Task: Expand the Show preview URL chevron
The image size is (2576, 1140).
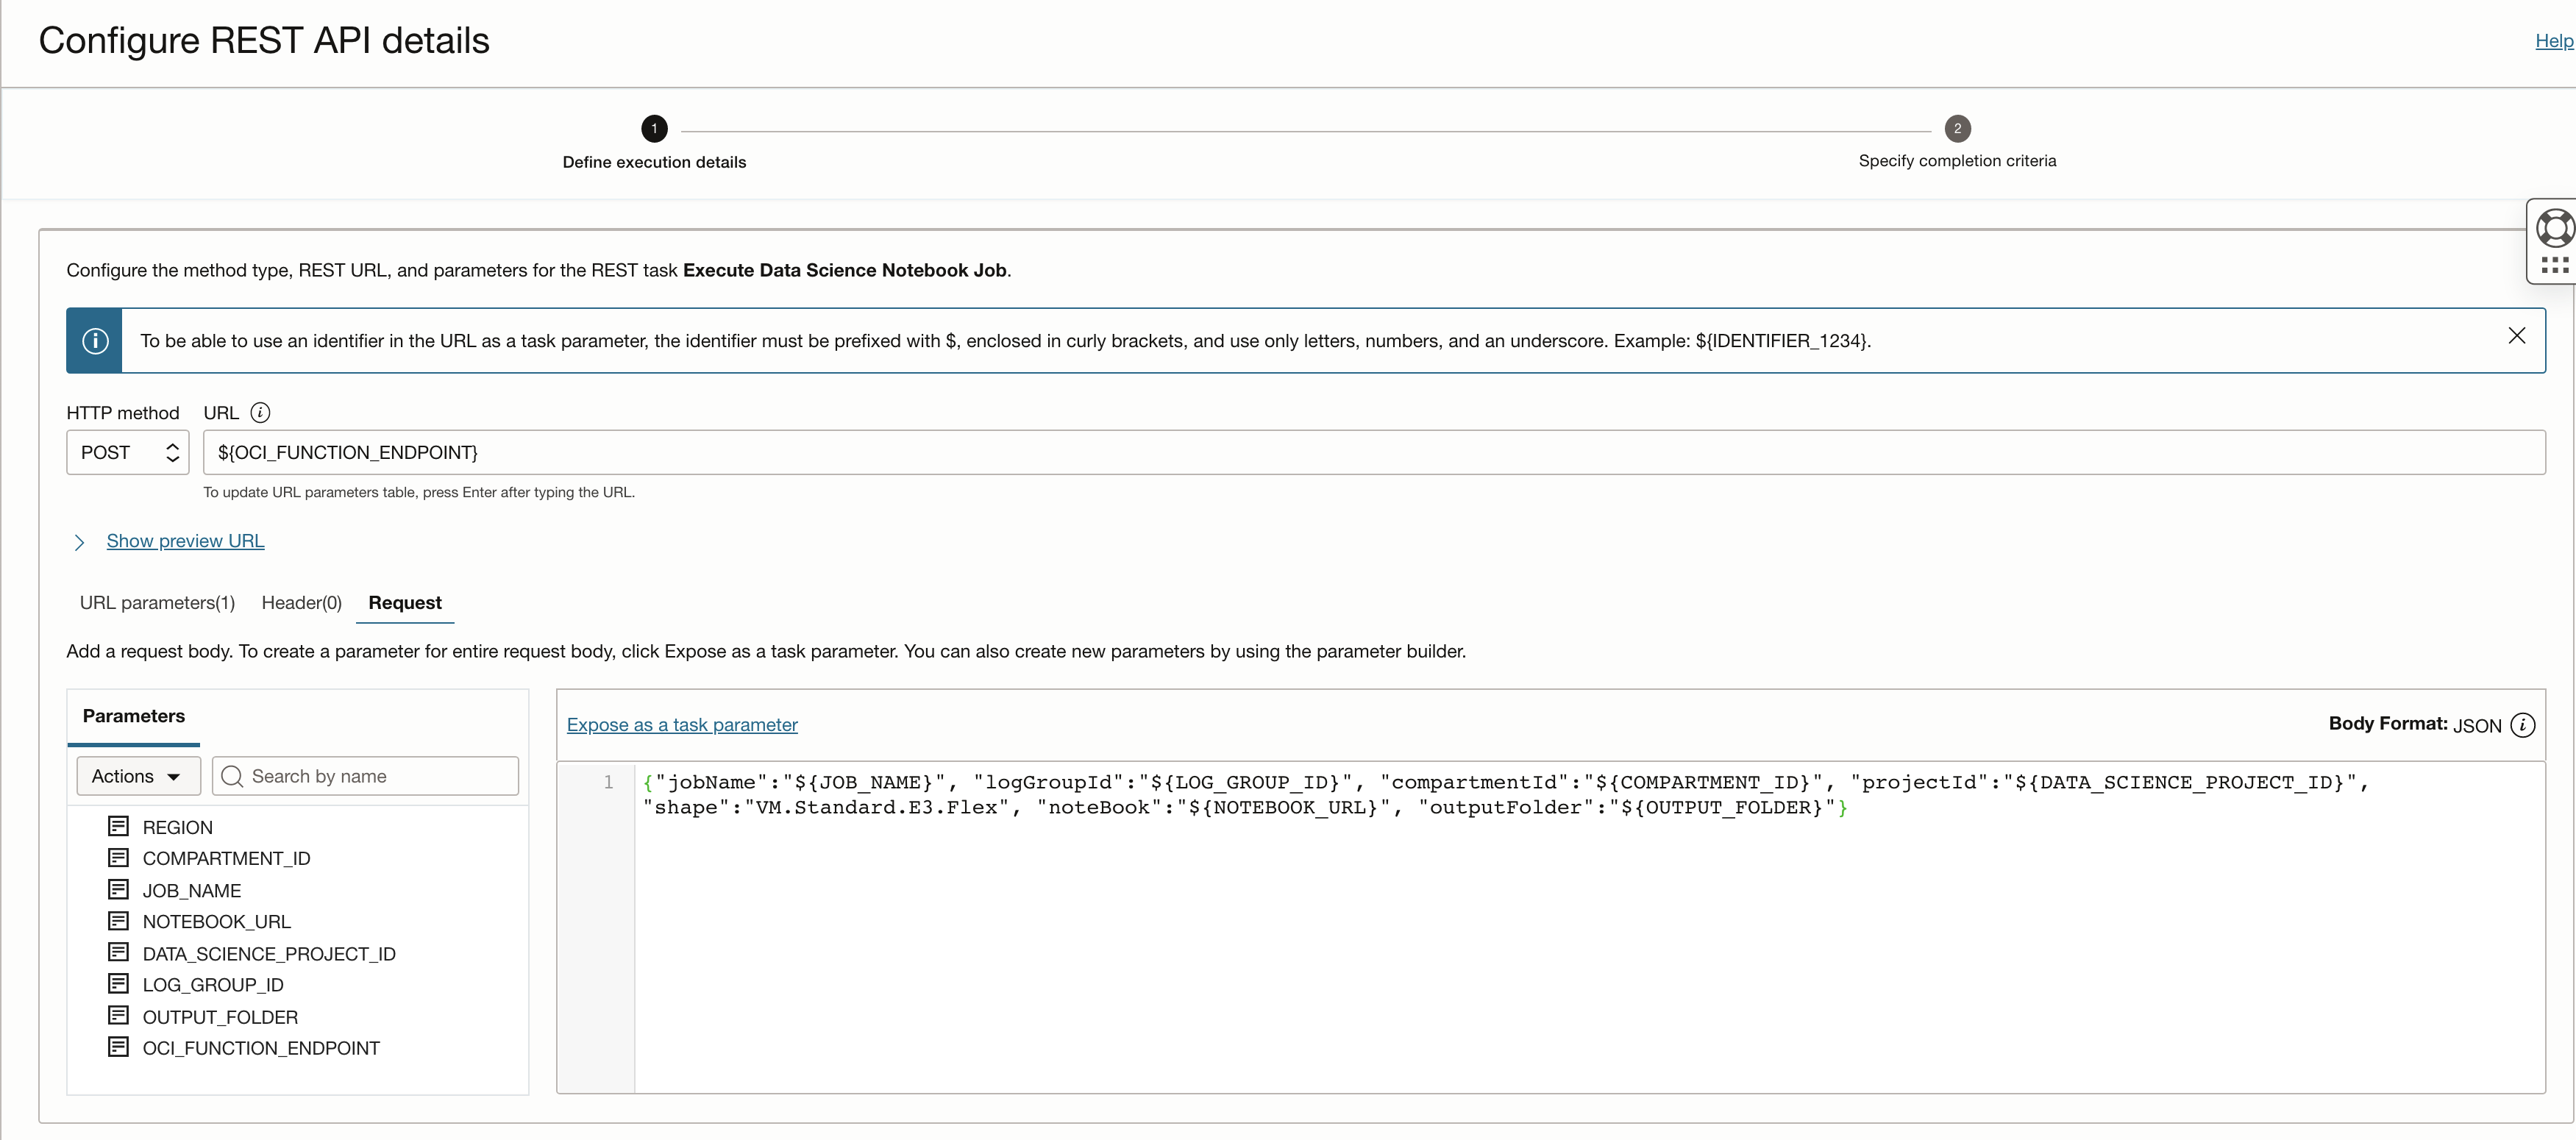Action: [79, 542]
